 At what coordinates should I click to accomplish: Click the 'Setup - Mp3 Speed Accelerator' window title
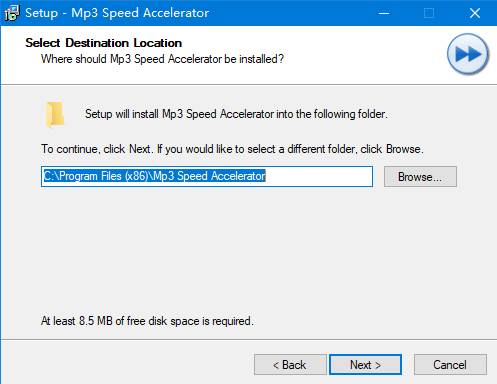[117, 13]
